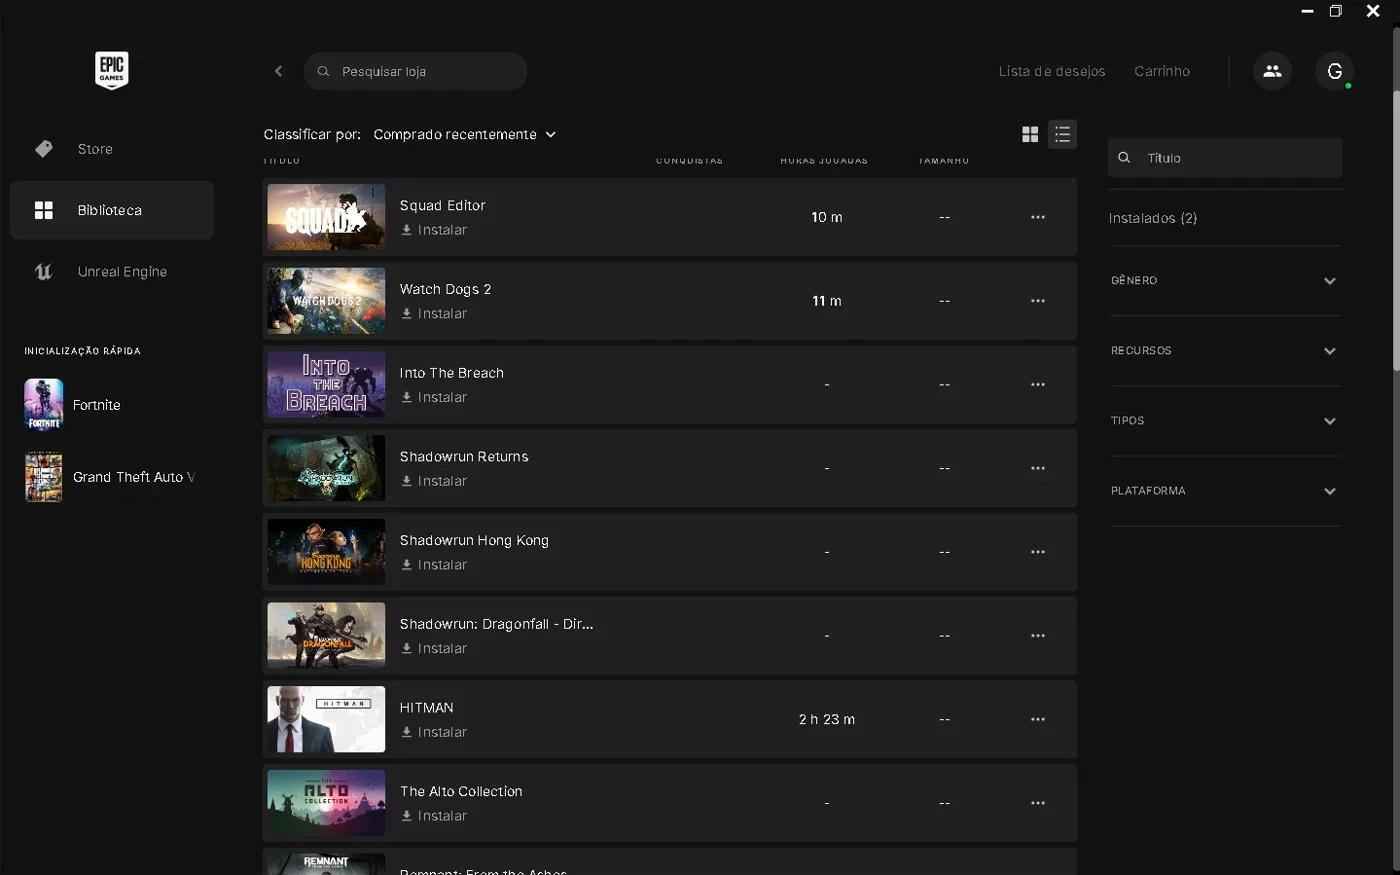Expand the Tipos filter
Viewport: 1400px width, 875px height.
pyautogui.click(x=1224, y=421)
